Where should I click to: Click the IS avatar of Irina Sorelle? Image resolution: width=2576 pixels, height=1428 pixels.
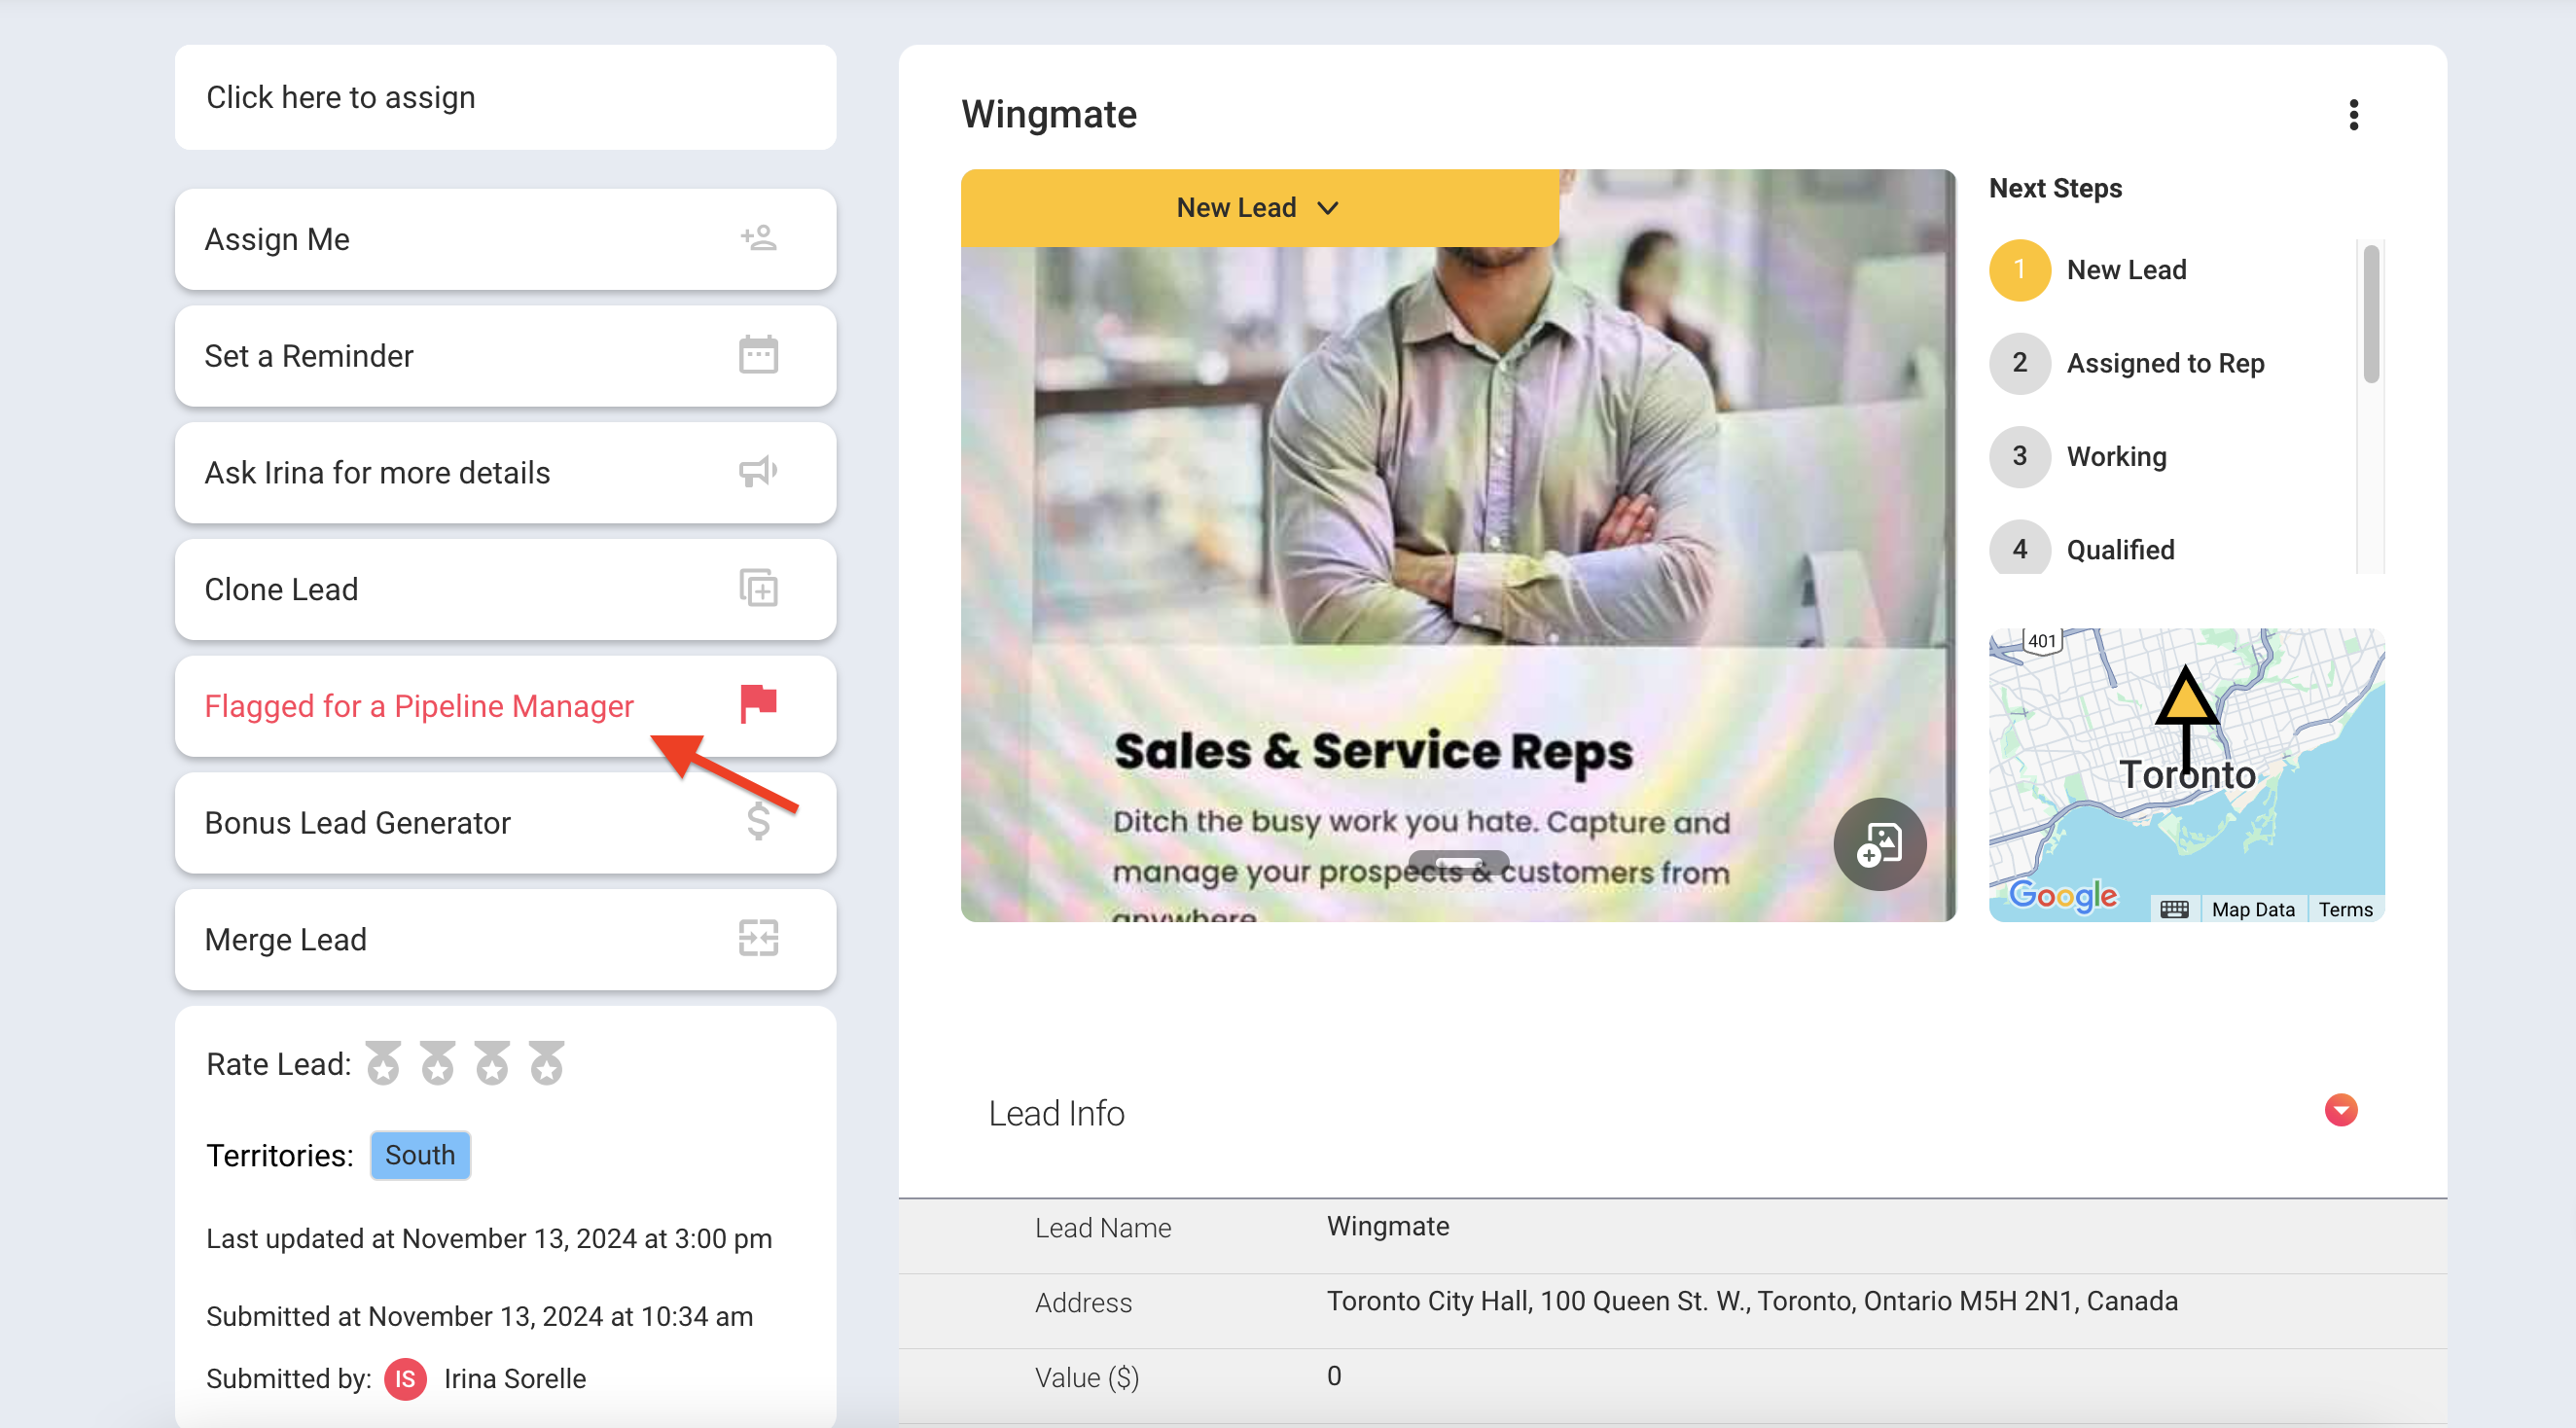point(405,1379)
